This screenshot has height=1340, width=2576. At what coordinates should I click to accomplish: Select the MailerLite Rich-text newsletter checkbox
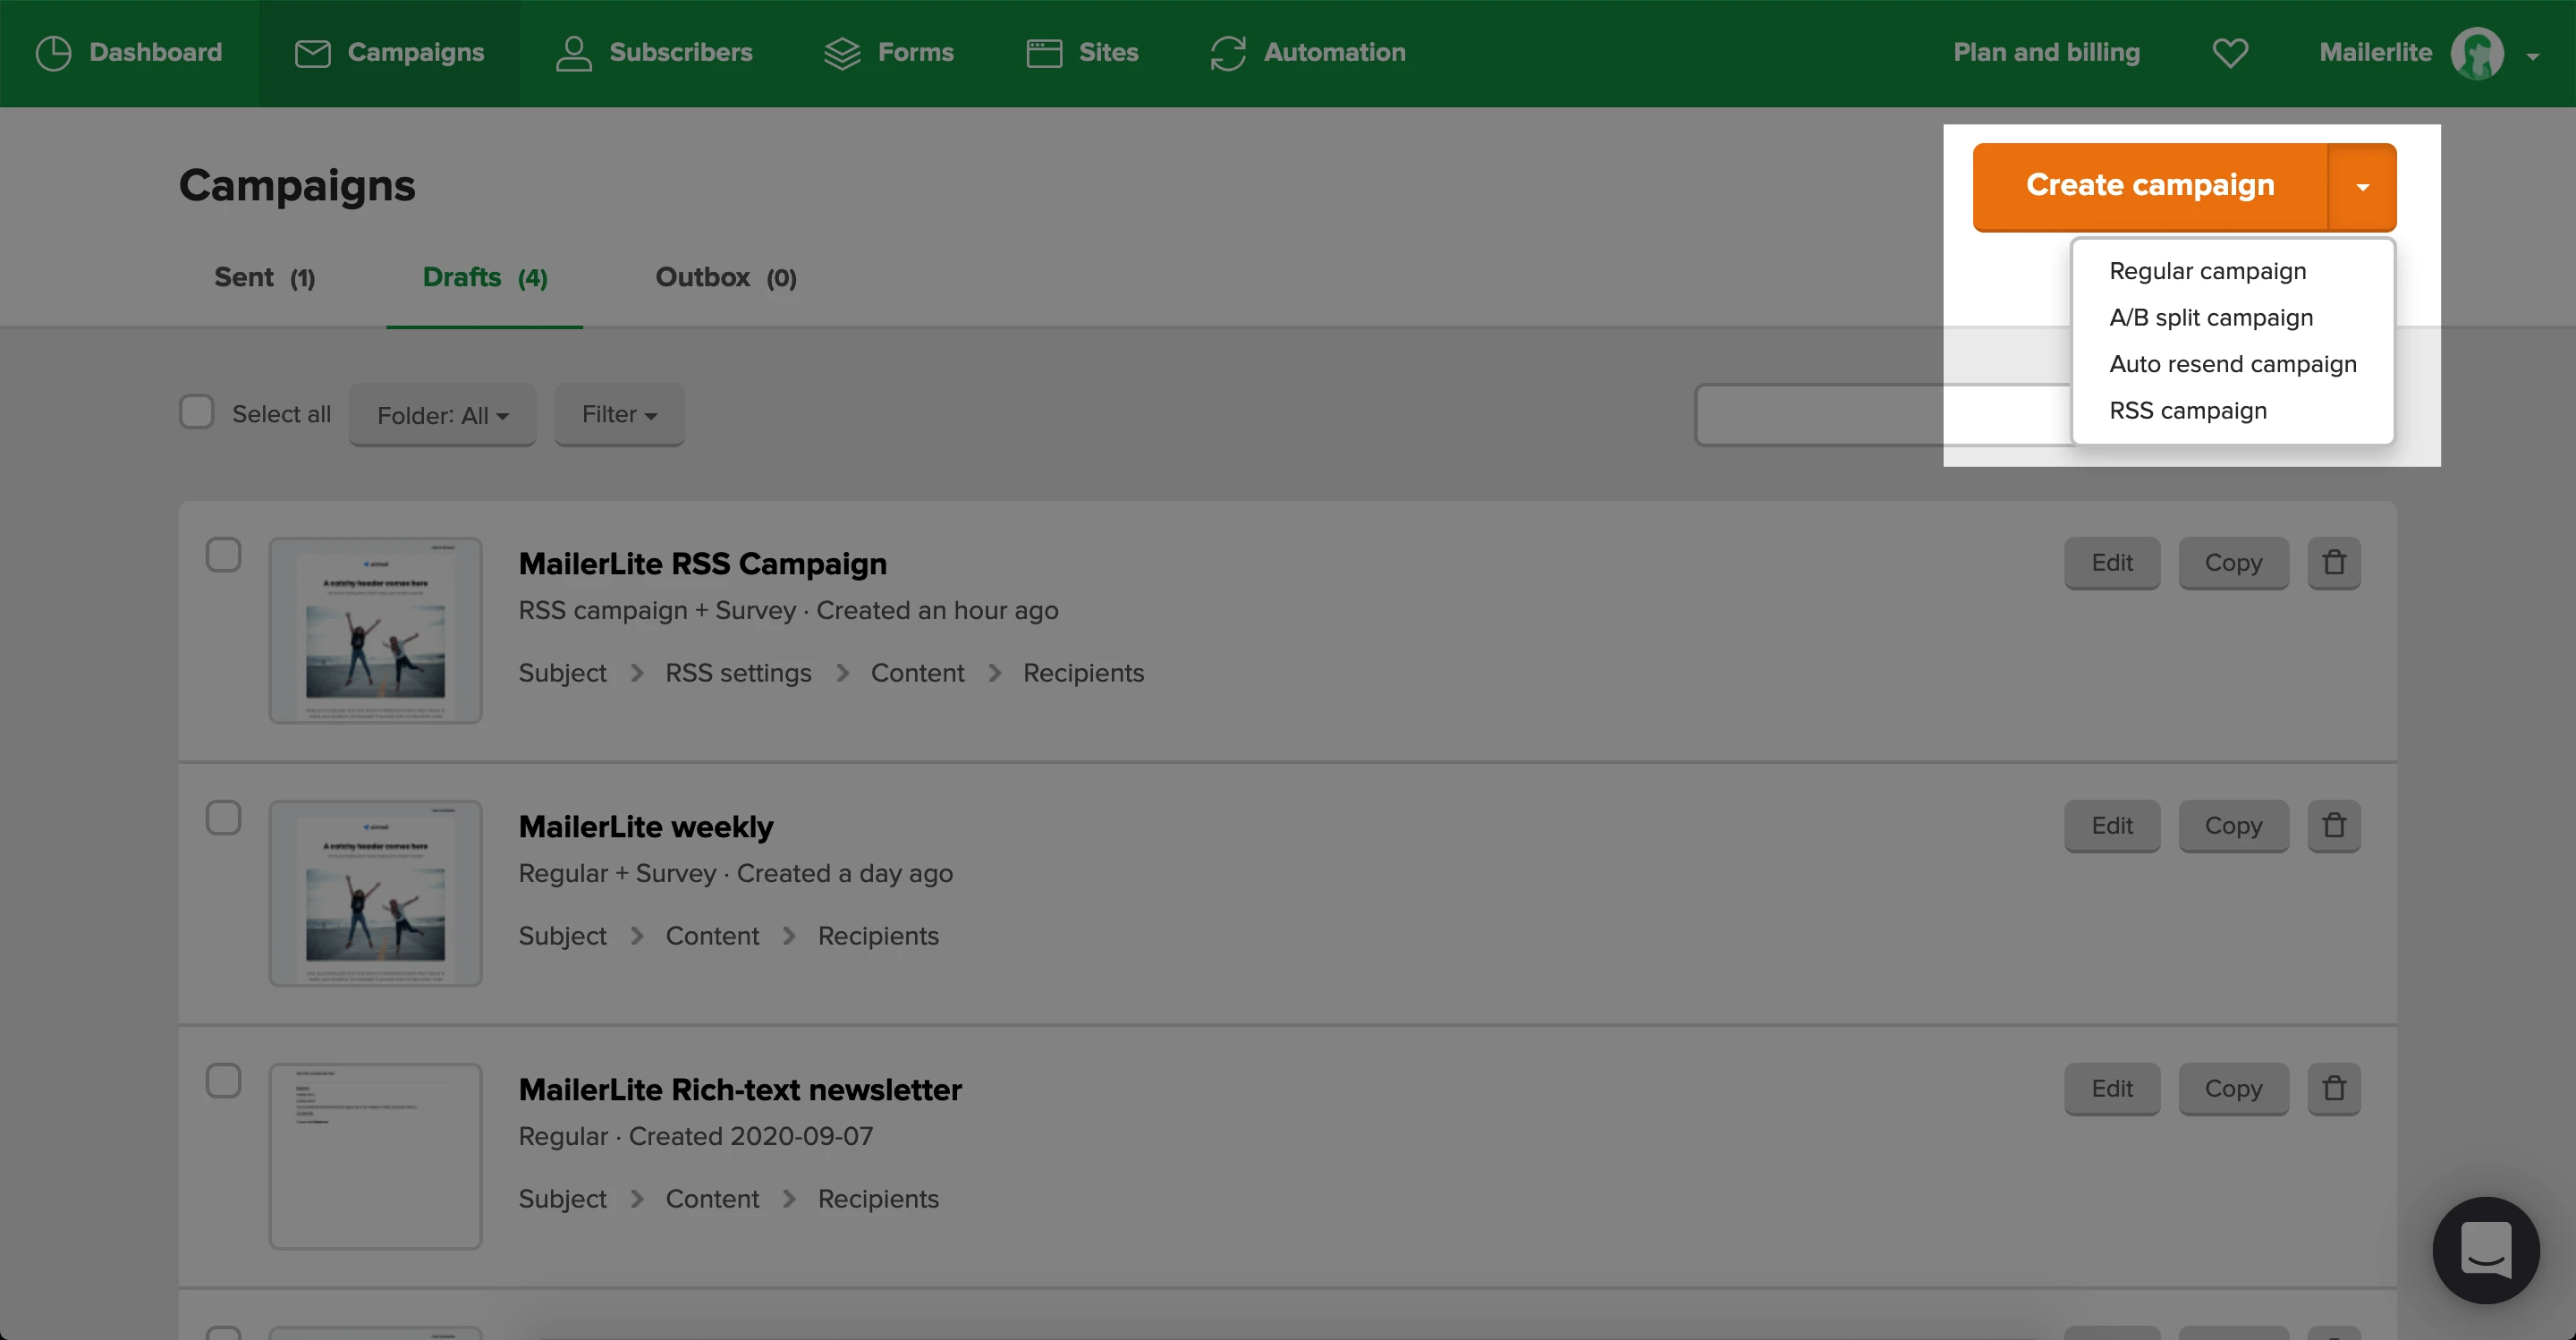pos(224,1081)
